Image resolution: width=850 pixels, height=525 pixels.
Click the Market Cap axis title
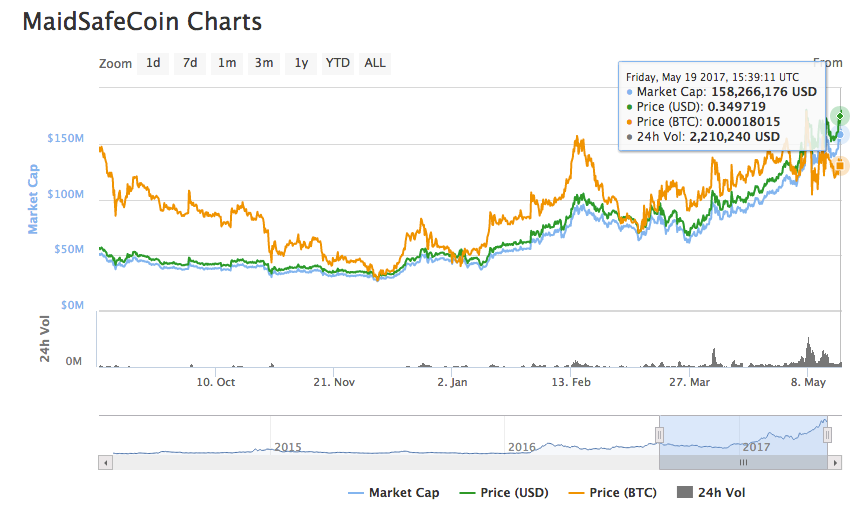point(33,199)
